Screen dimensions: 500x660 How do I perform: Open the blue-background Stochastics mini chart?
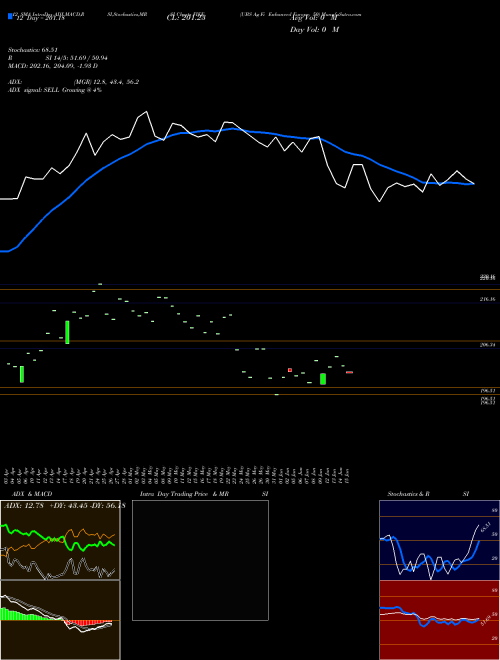pos(439,540)
